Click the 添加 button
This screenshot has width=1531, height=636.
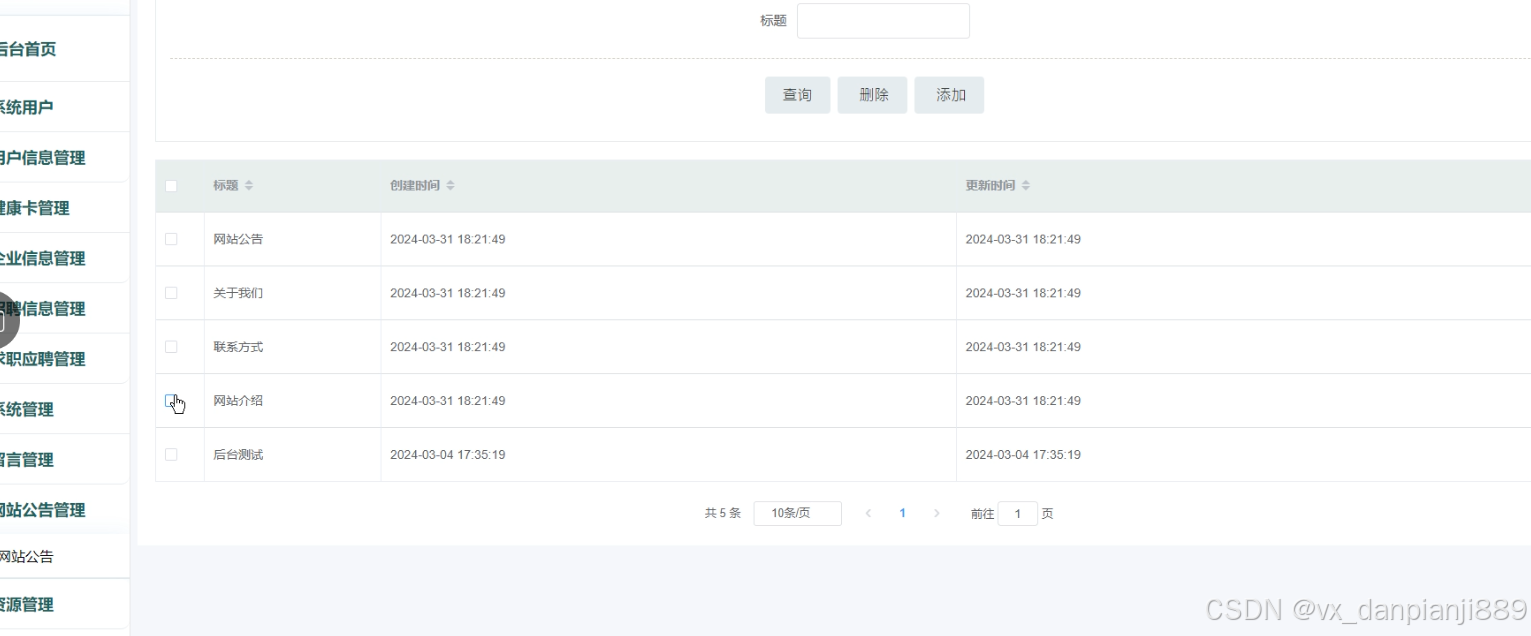[x=950, y=95]
